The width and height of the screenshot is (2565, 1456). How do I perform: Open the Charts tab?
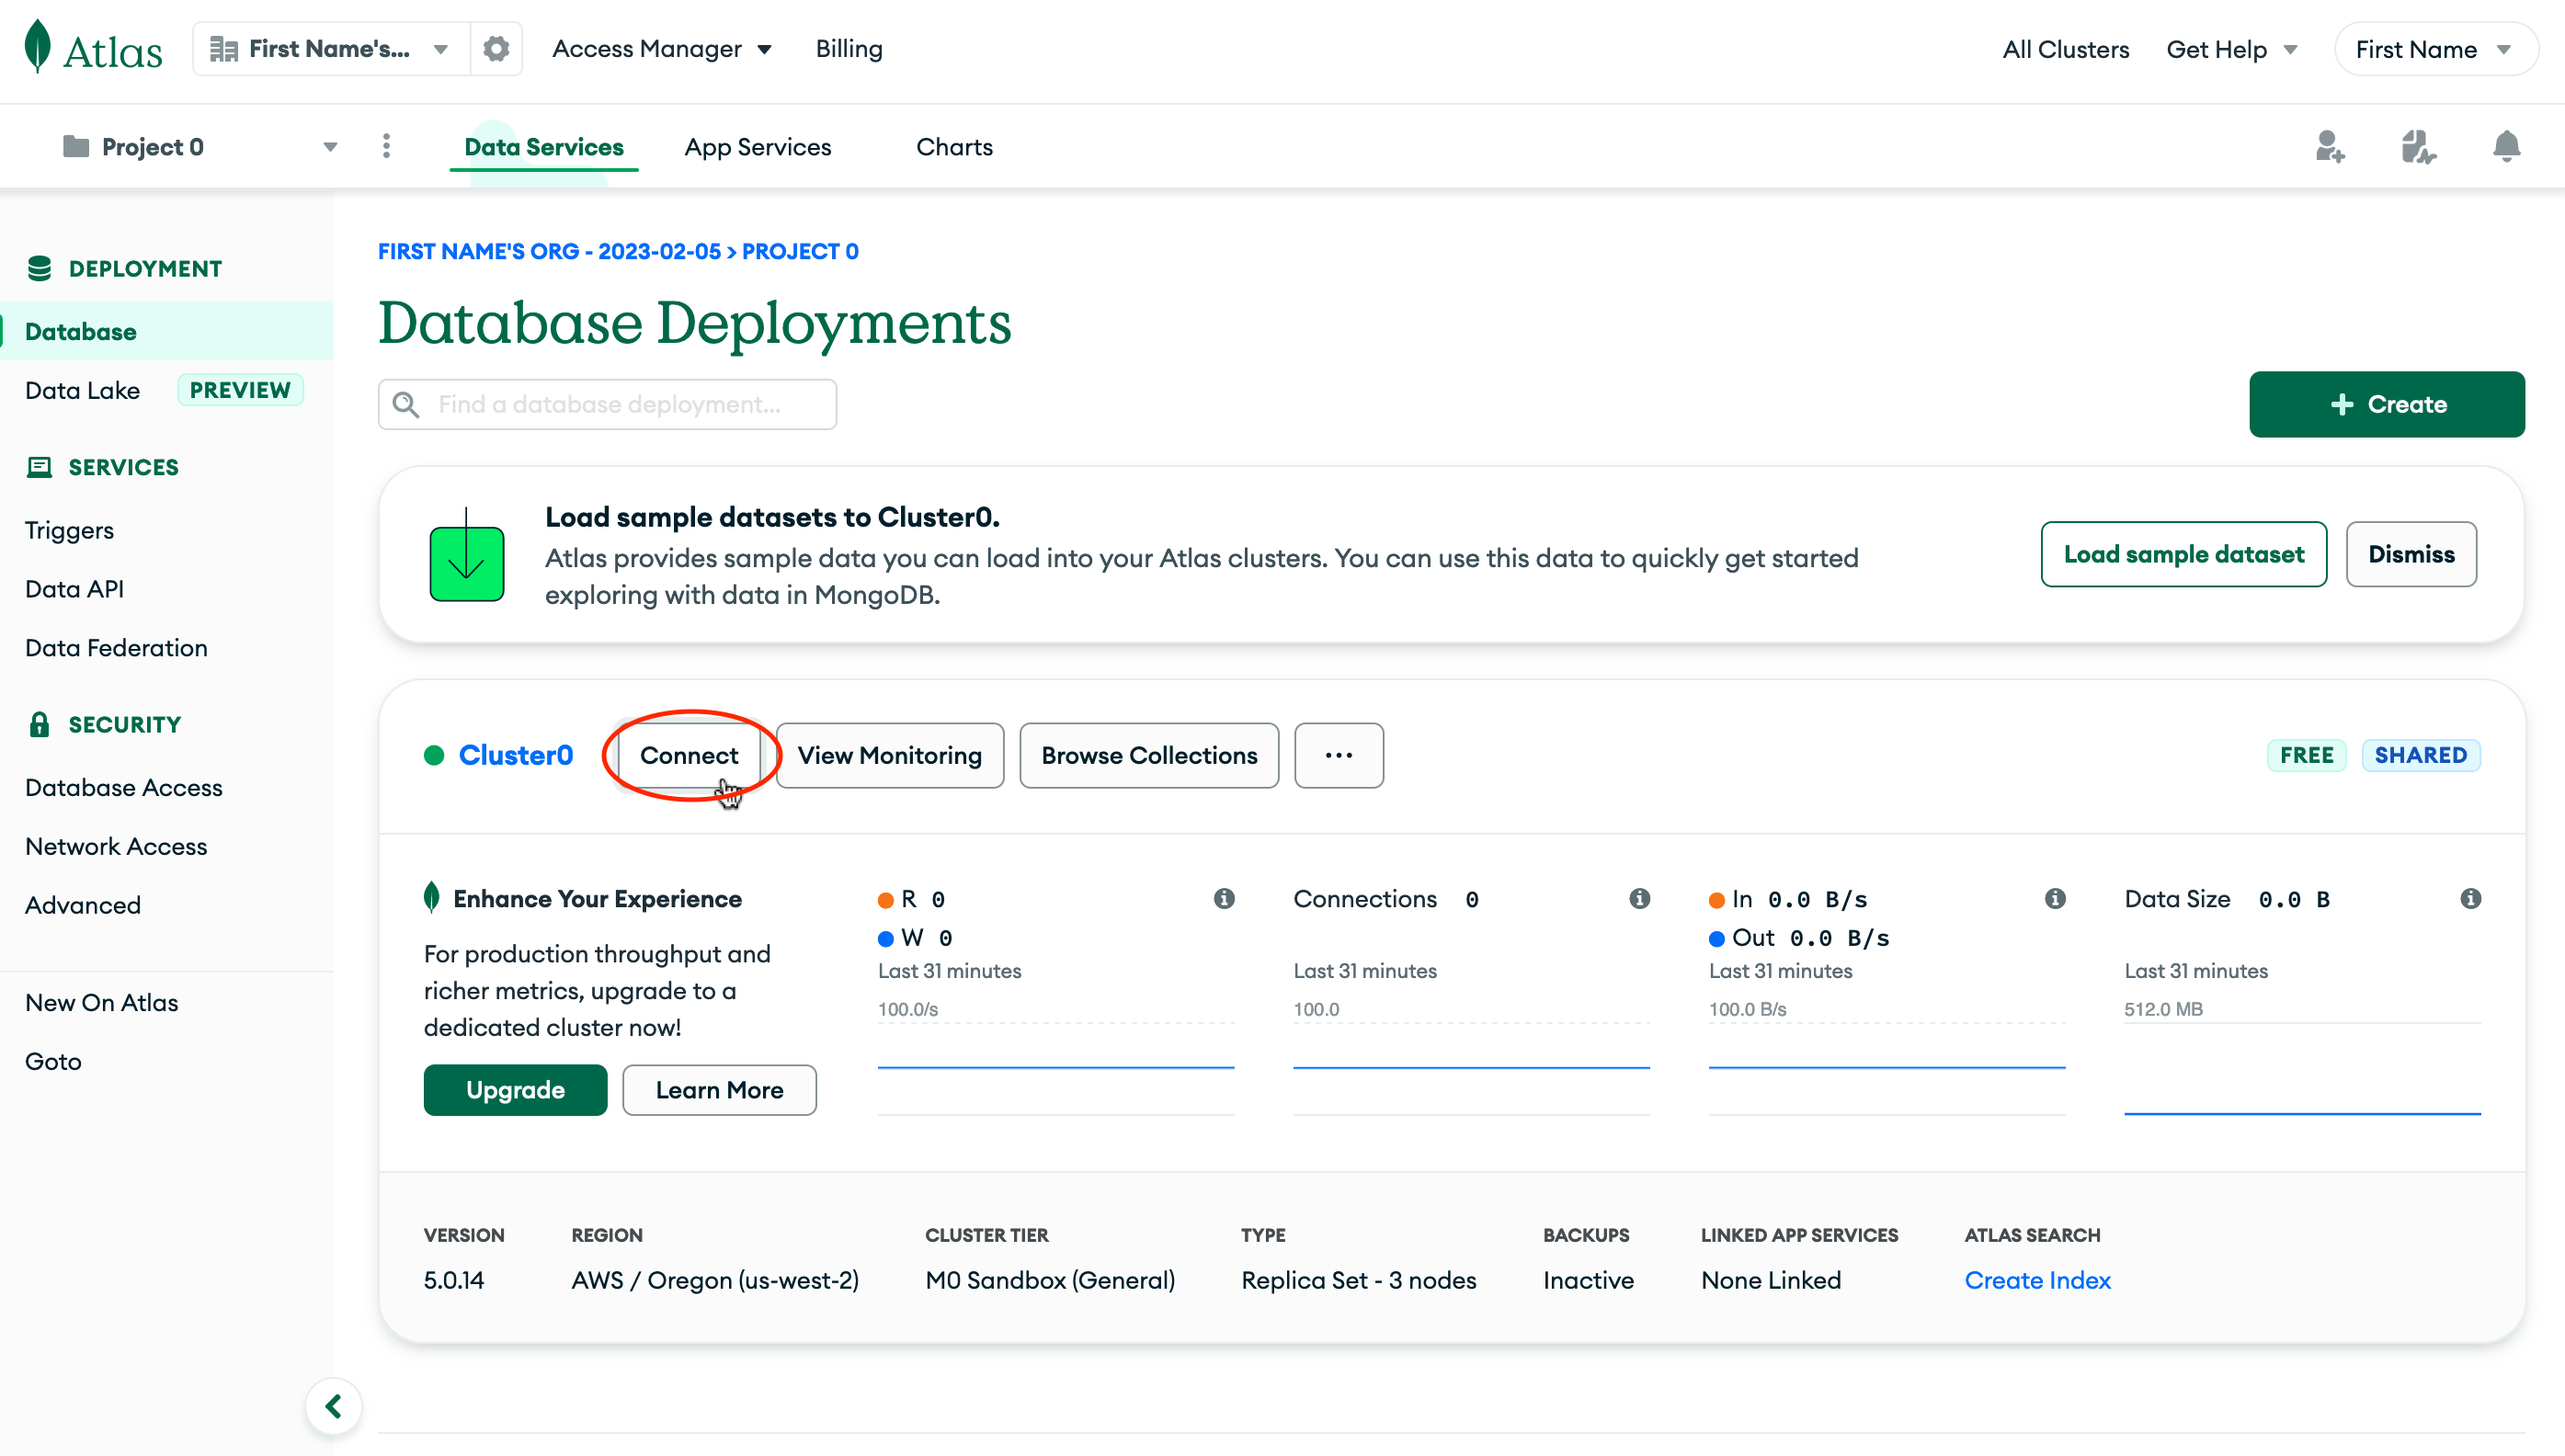pos(954,147)
